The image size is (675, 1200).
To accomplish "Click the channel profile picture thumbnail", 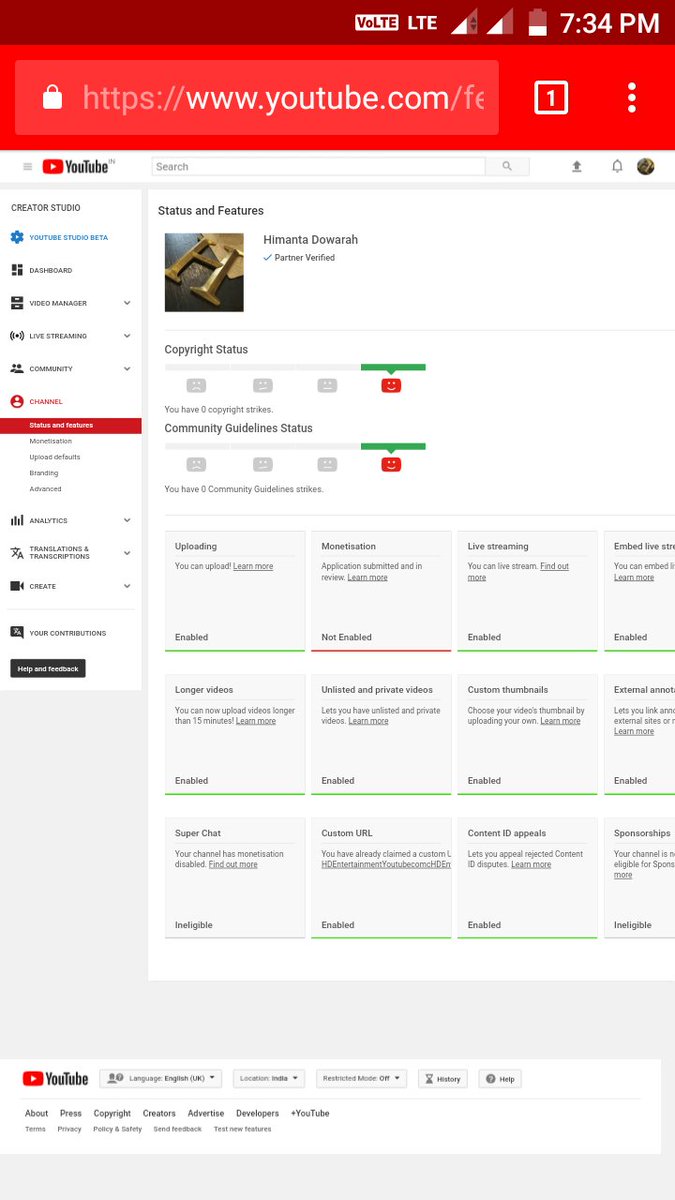I will 204,272.
